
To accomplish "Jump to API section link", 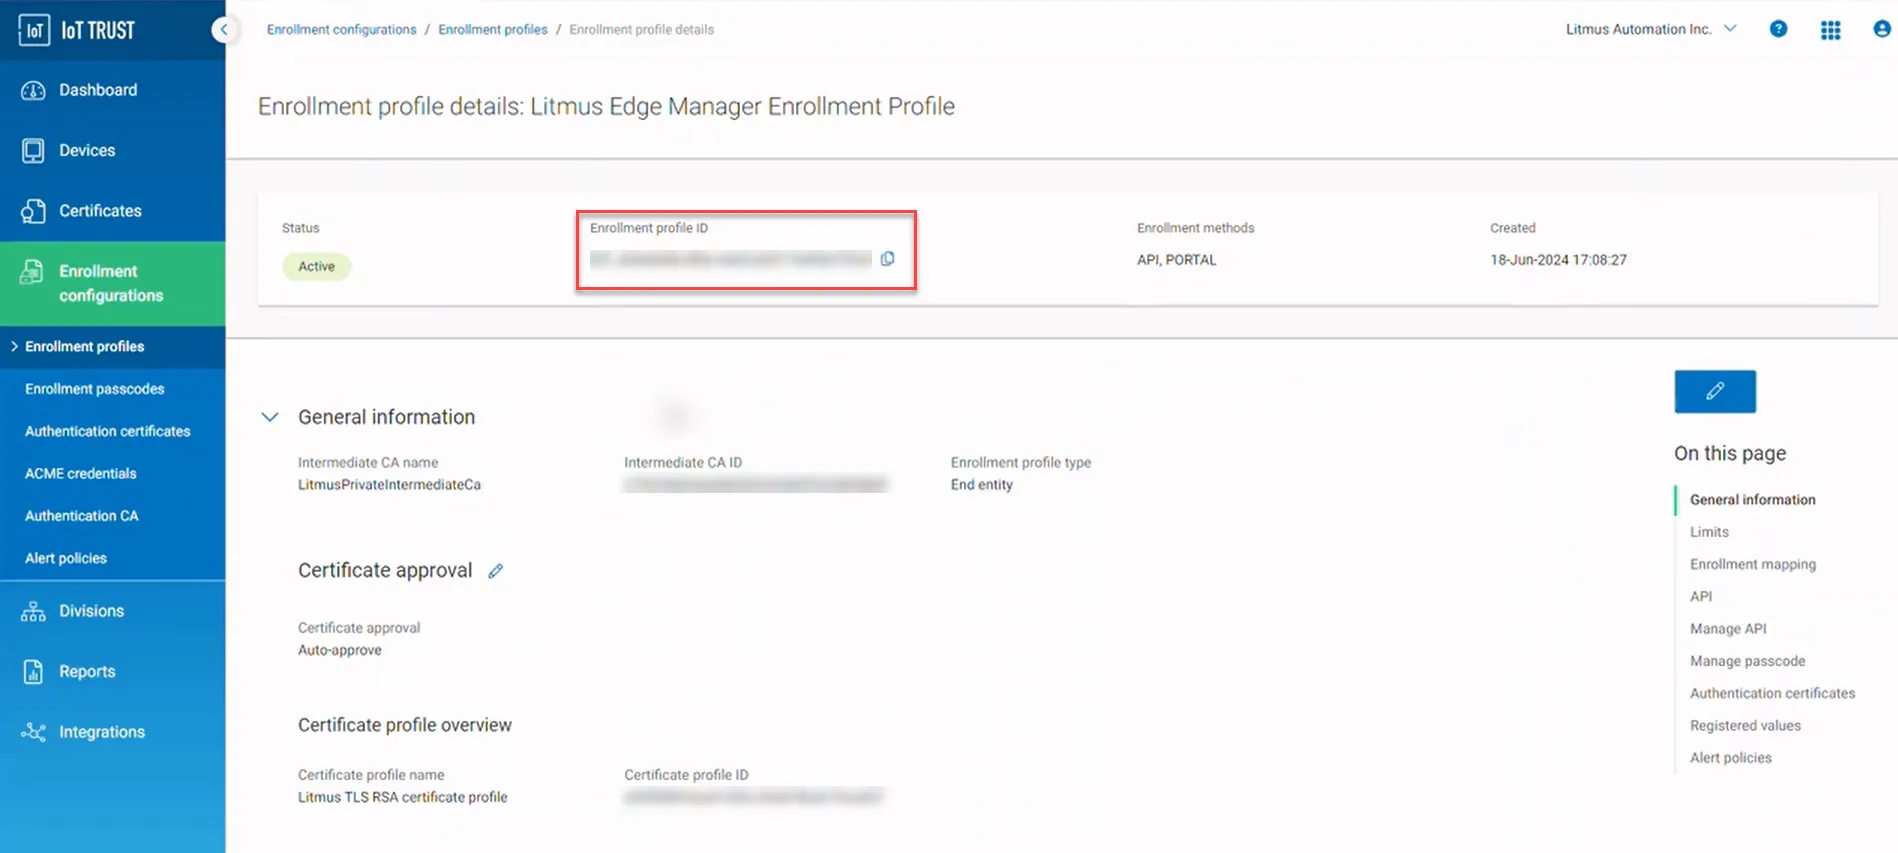I will [1701, 596].
